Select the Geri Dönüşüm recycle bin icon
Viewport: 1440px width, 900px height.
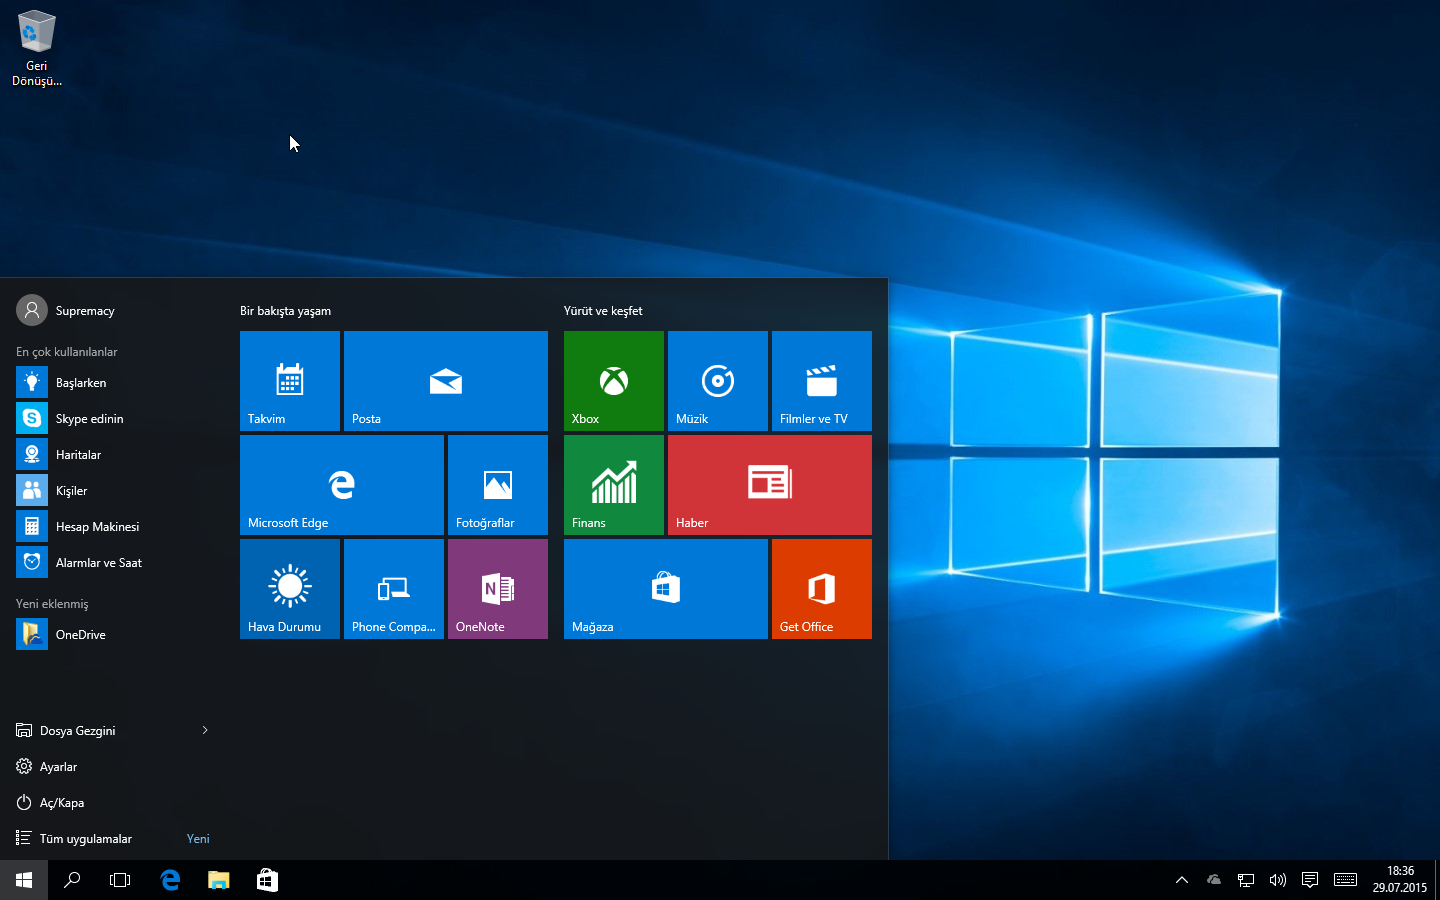pyautogui.click(x=37, y=48)
